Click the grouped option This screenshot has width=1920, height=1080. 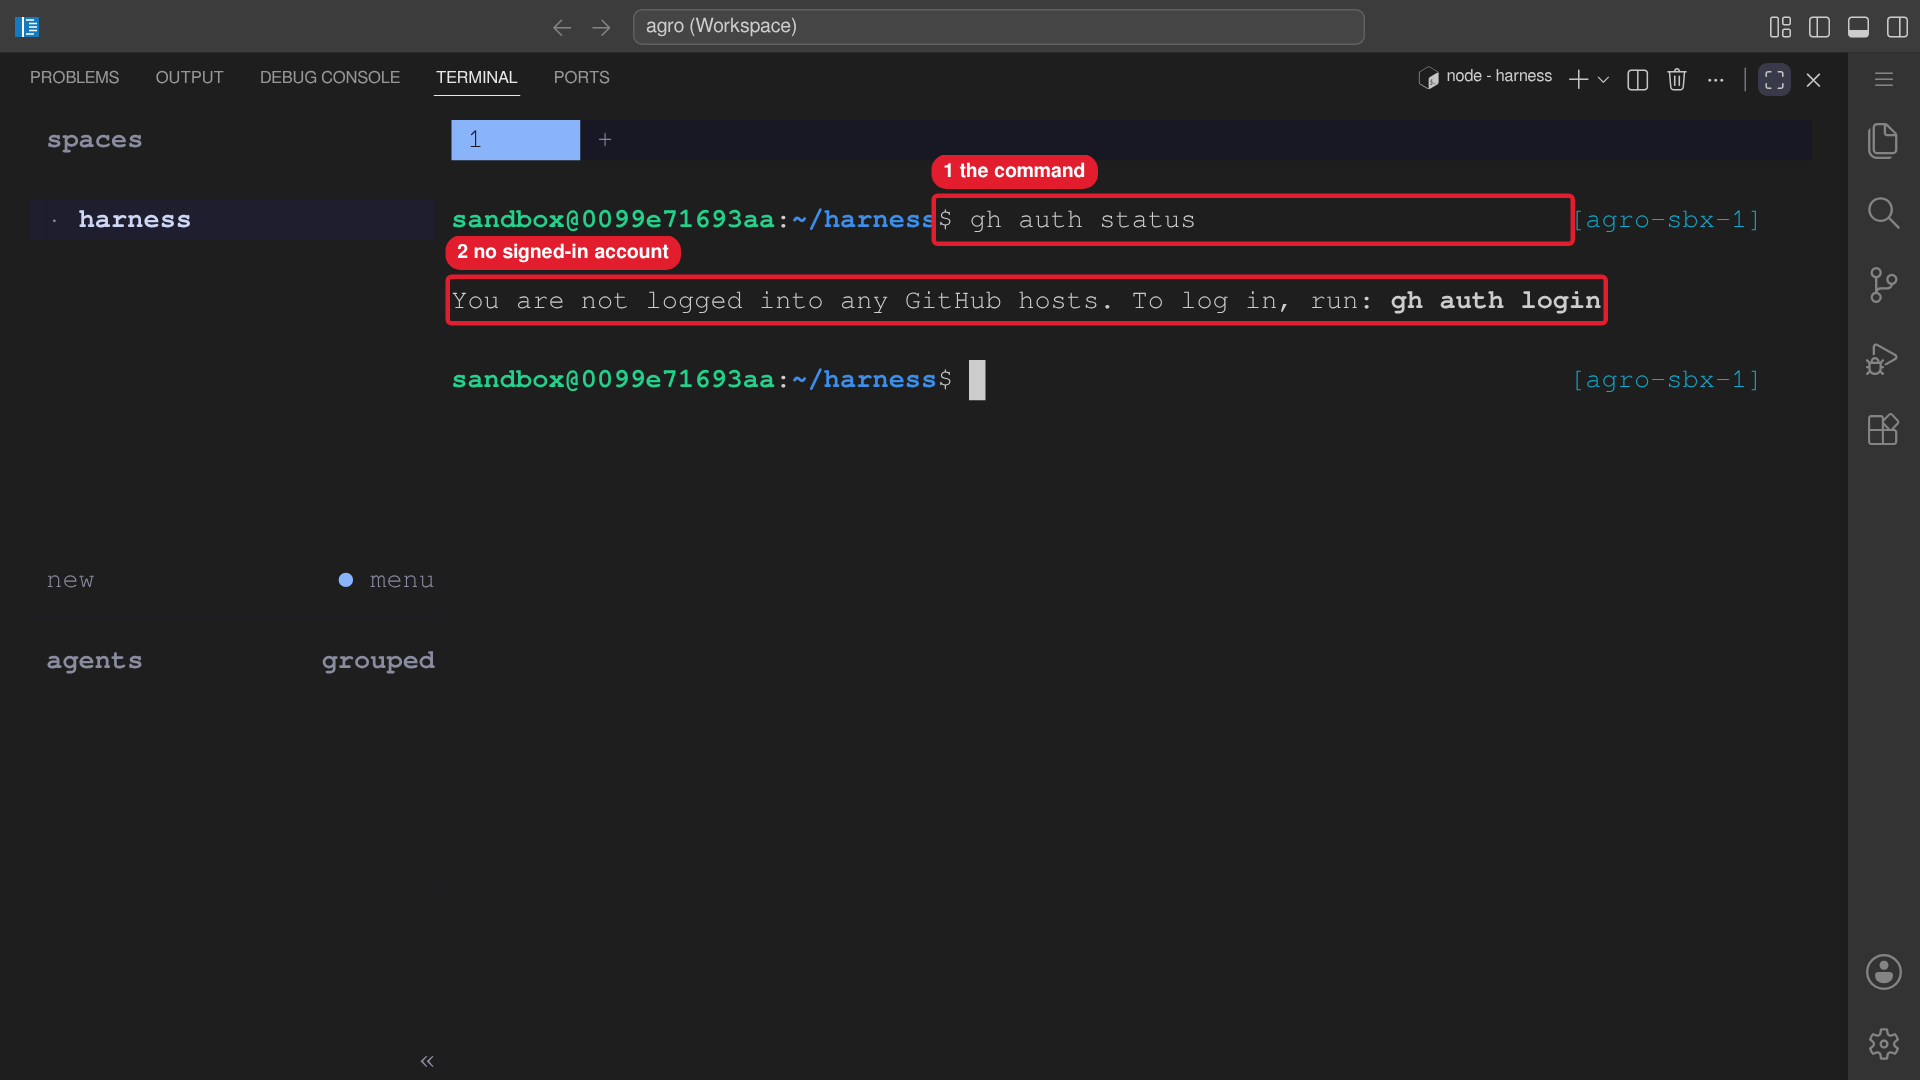(378, 661)
